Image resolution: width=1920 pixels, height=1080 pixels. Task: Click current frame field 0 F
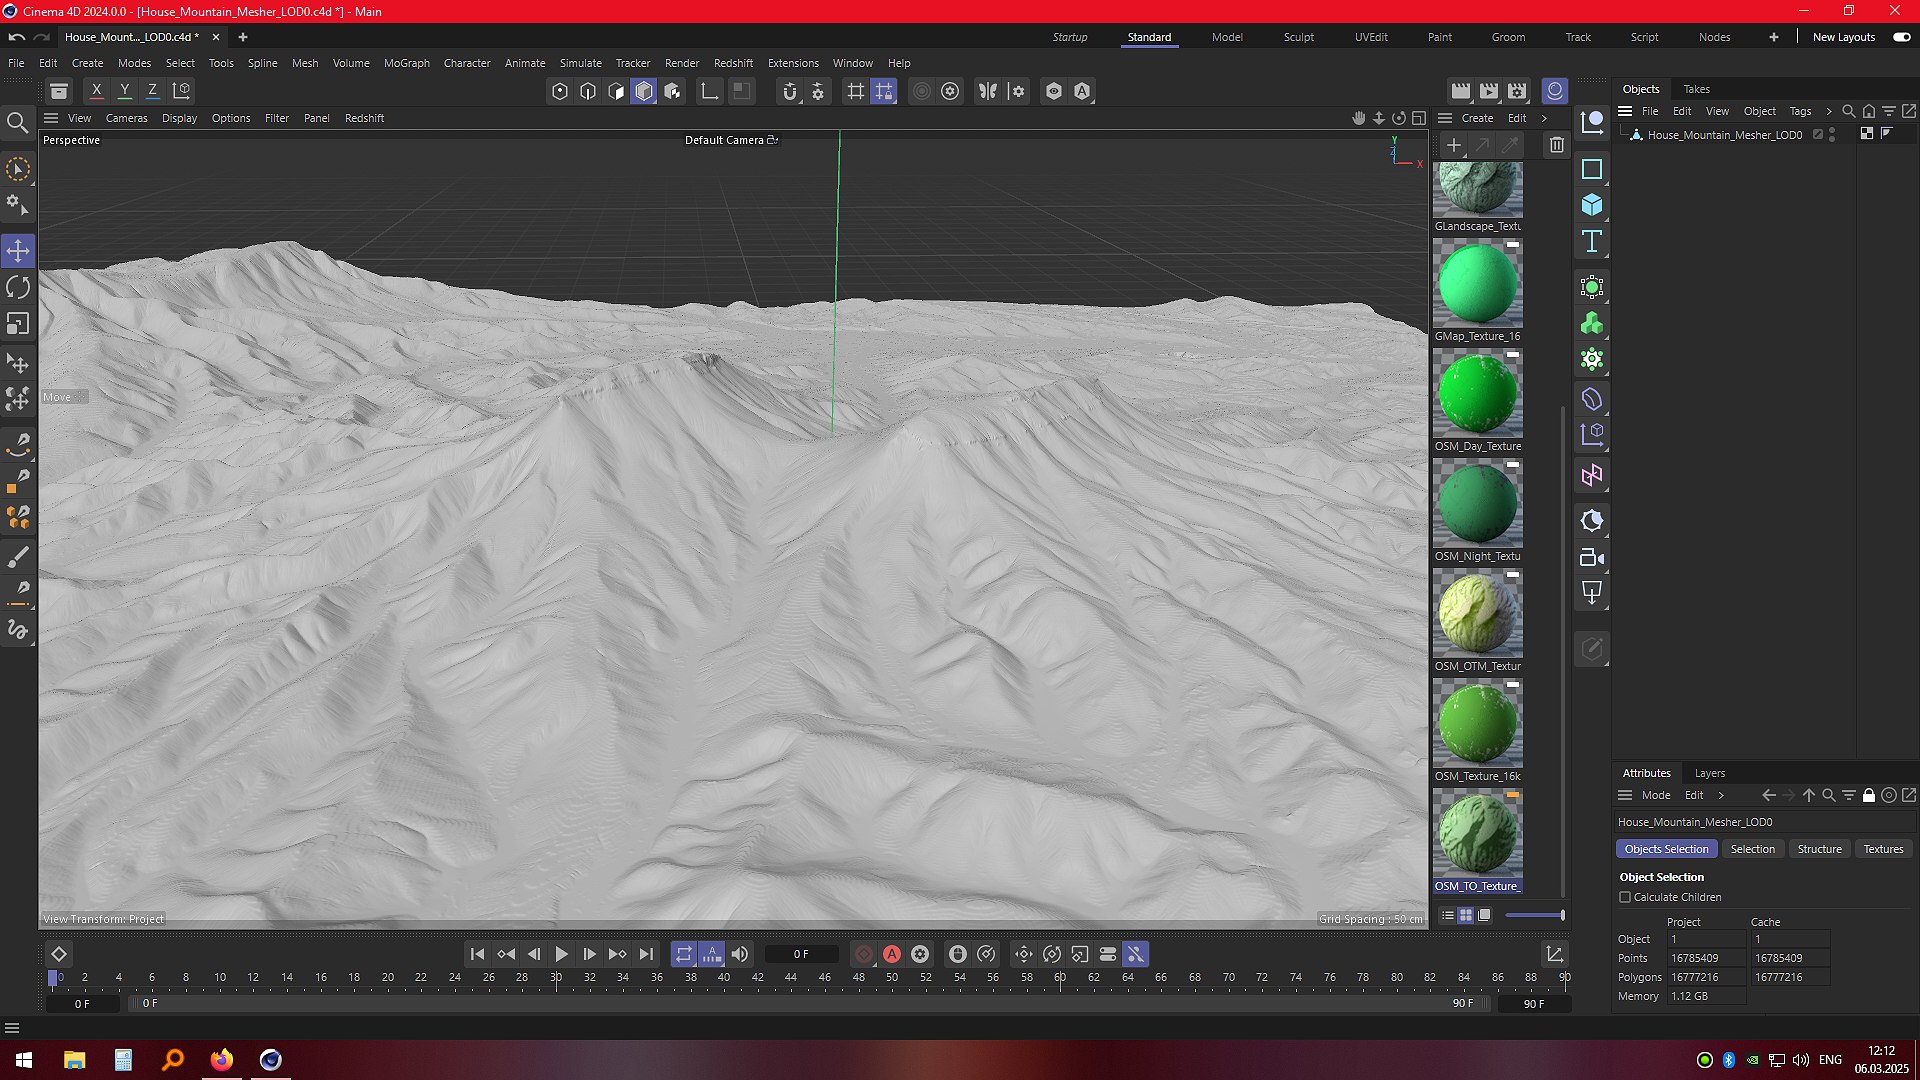coord(801,954)
